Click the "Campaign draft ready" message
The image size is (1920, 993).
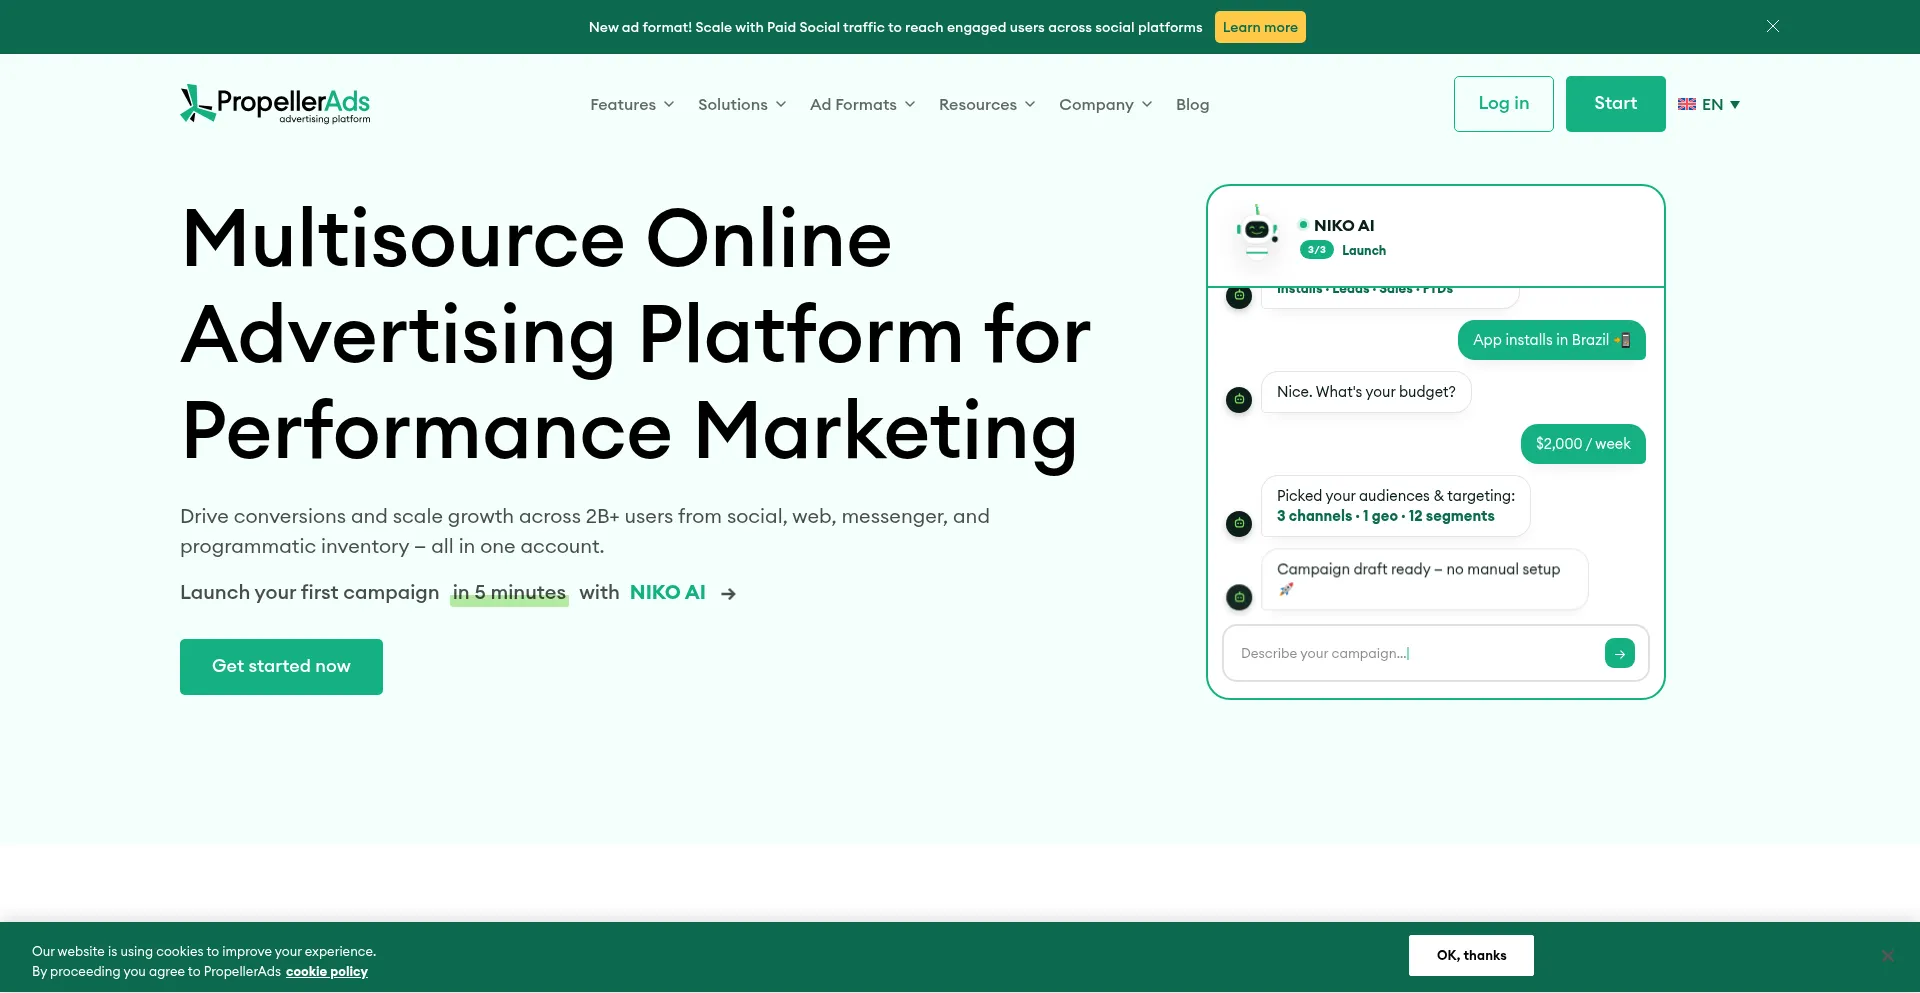point(1424,579)
